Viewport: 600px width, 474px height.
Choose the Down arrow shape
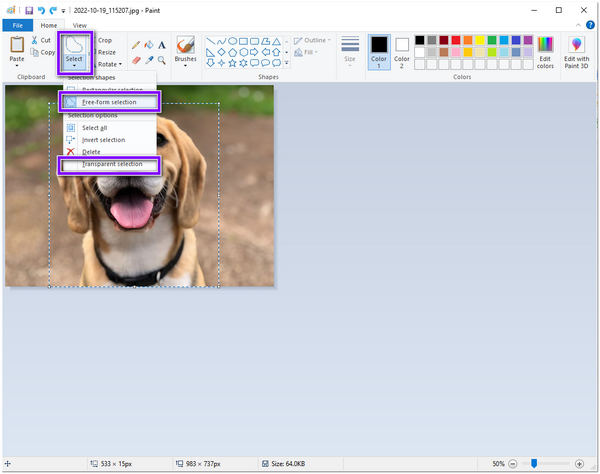pyautogui.click(x=210, y=63)
